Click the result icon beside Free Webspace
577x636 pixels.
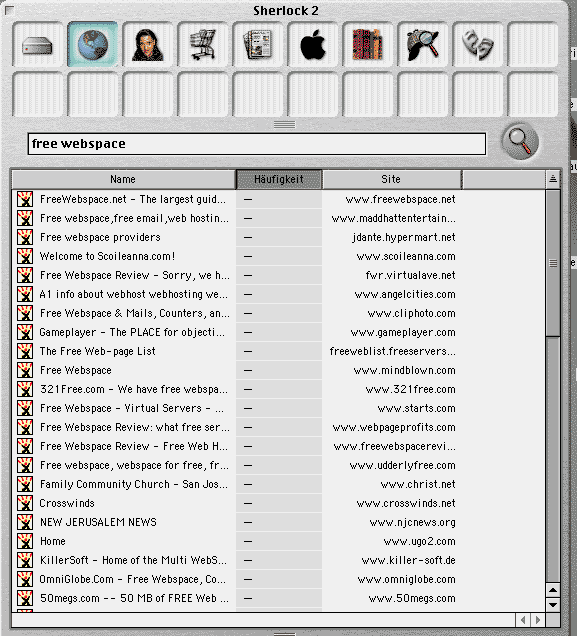pos(25,370)
